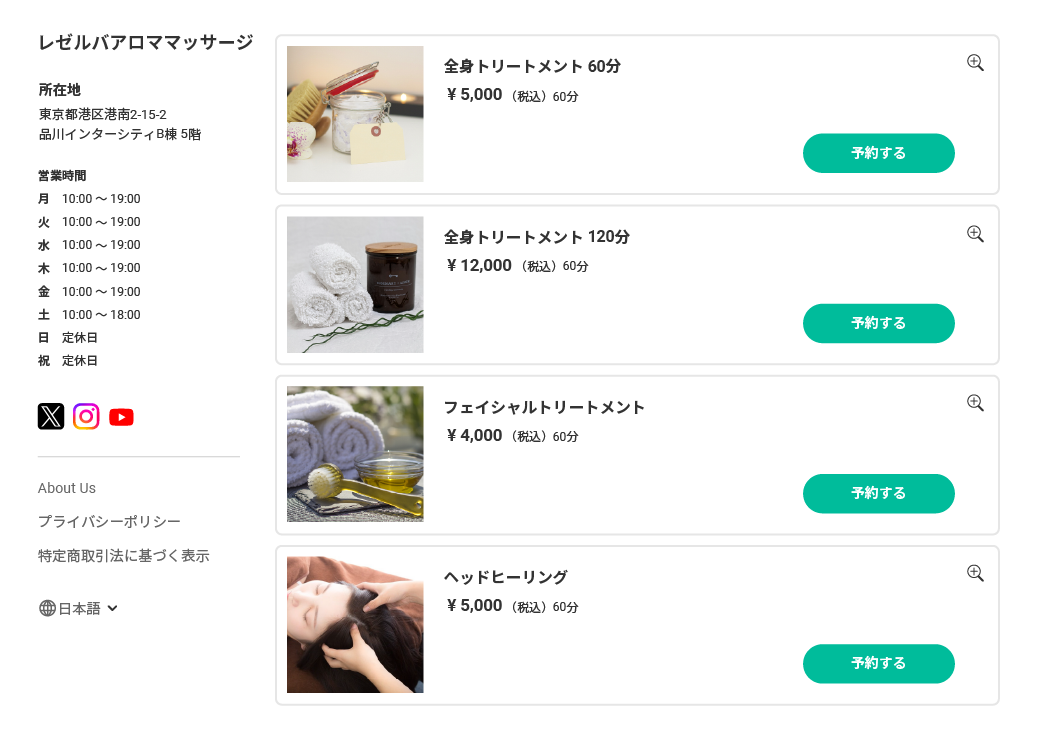This screenshot has height=740, width=1037.
Task: Expand the 日本語 language dropdown
Action: [x=112, y=608]
